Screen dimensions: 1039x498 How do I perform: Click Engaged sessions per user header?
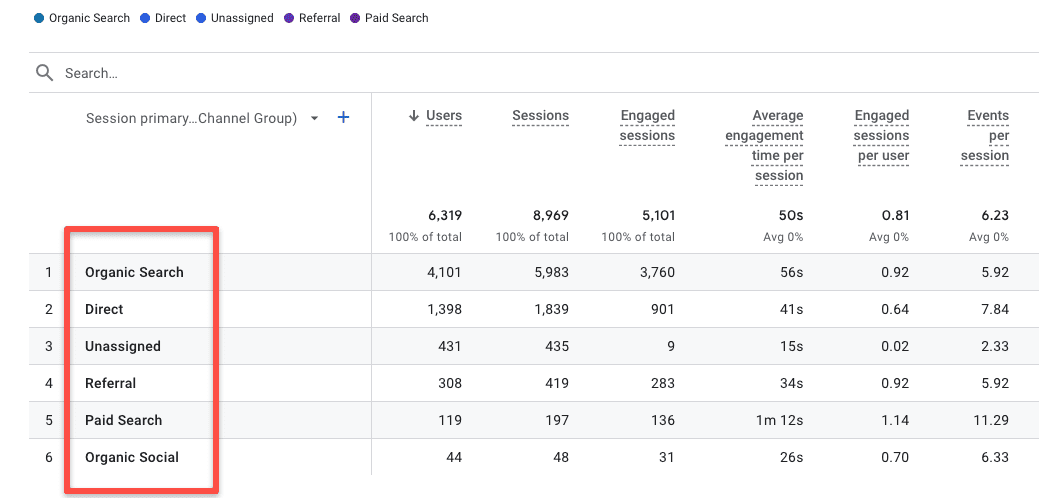tap(881, 136)
